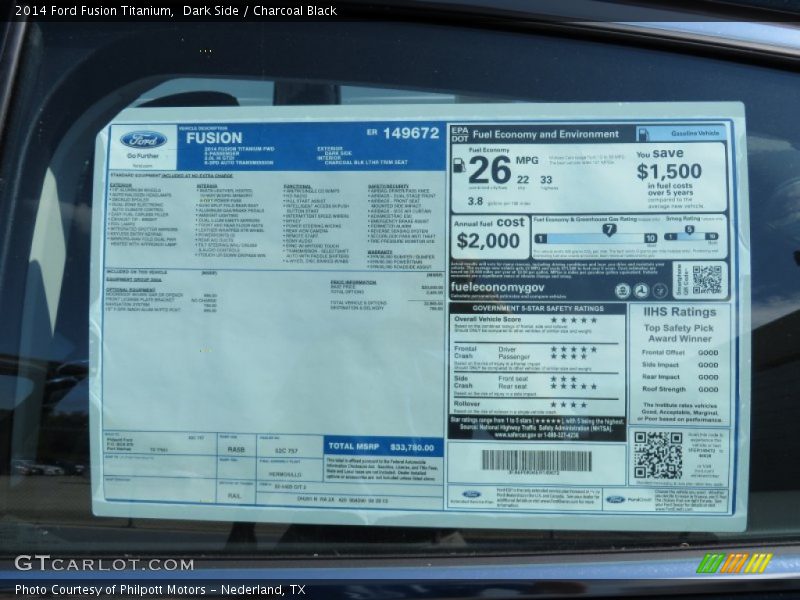This screenshot has width=800, height=600.
Task: Click the marker 5 on smog rating scale
Action: coord(689,229)
